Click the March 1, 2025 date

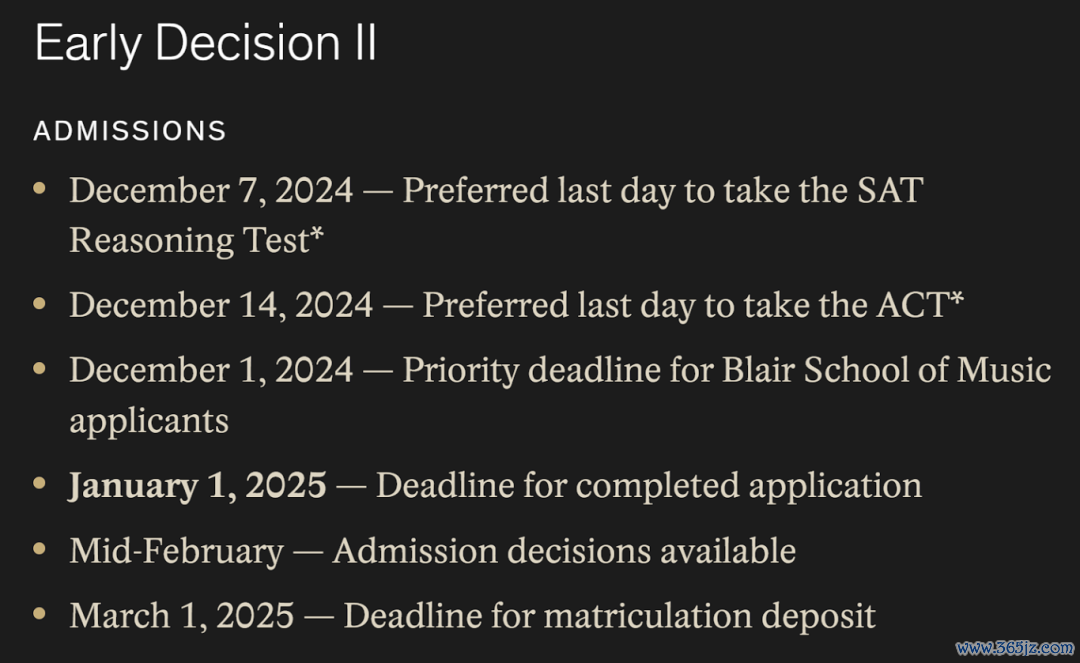pyautogui.click(x=182, y=615)
